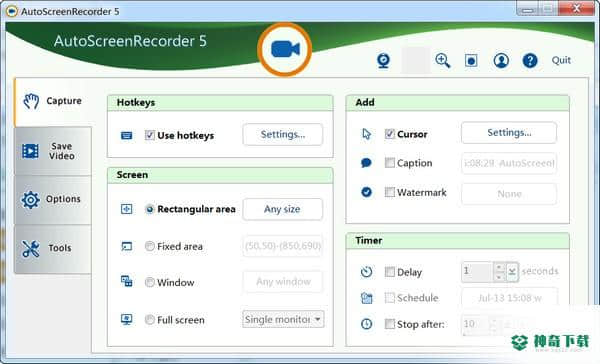The width and height of the screenshot is (600, 364).
Task: Open the magnifier zoom tool
Action: click(x=443, y=60)
